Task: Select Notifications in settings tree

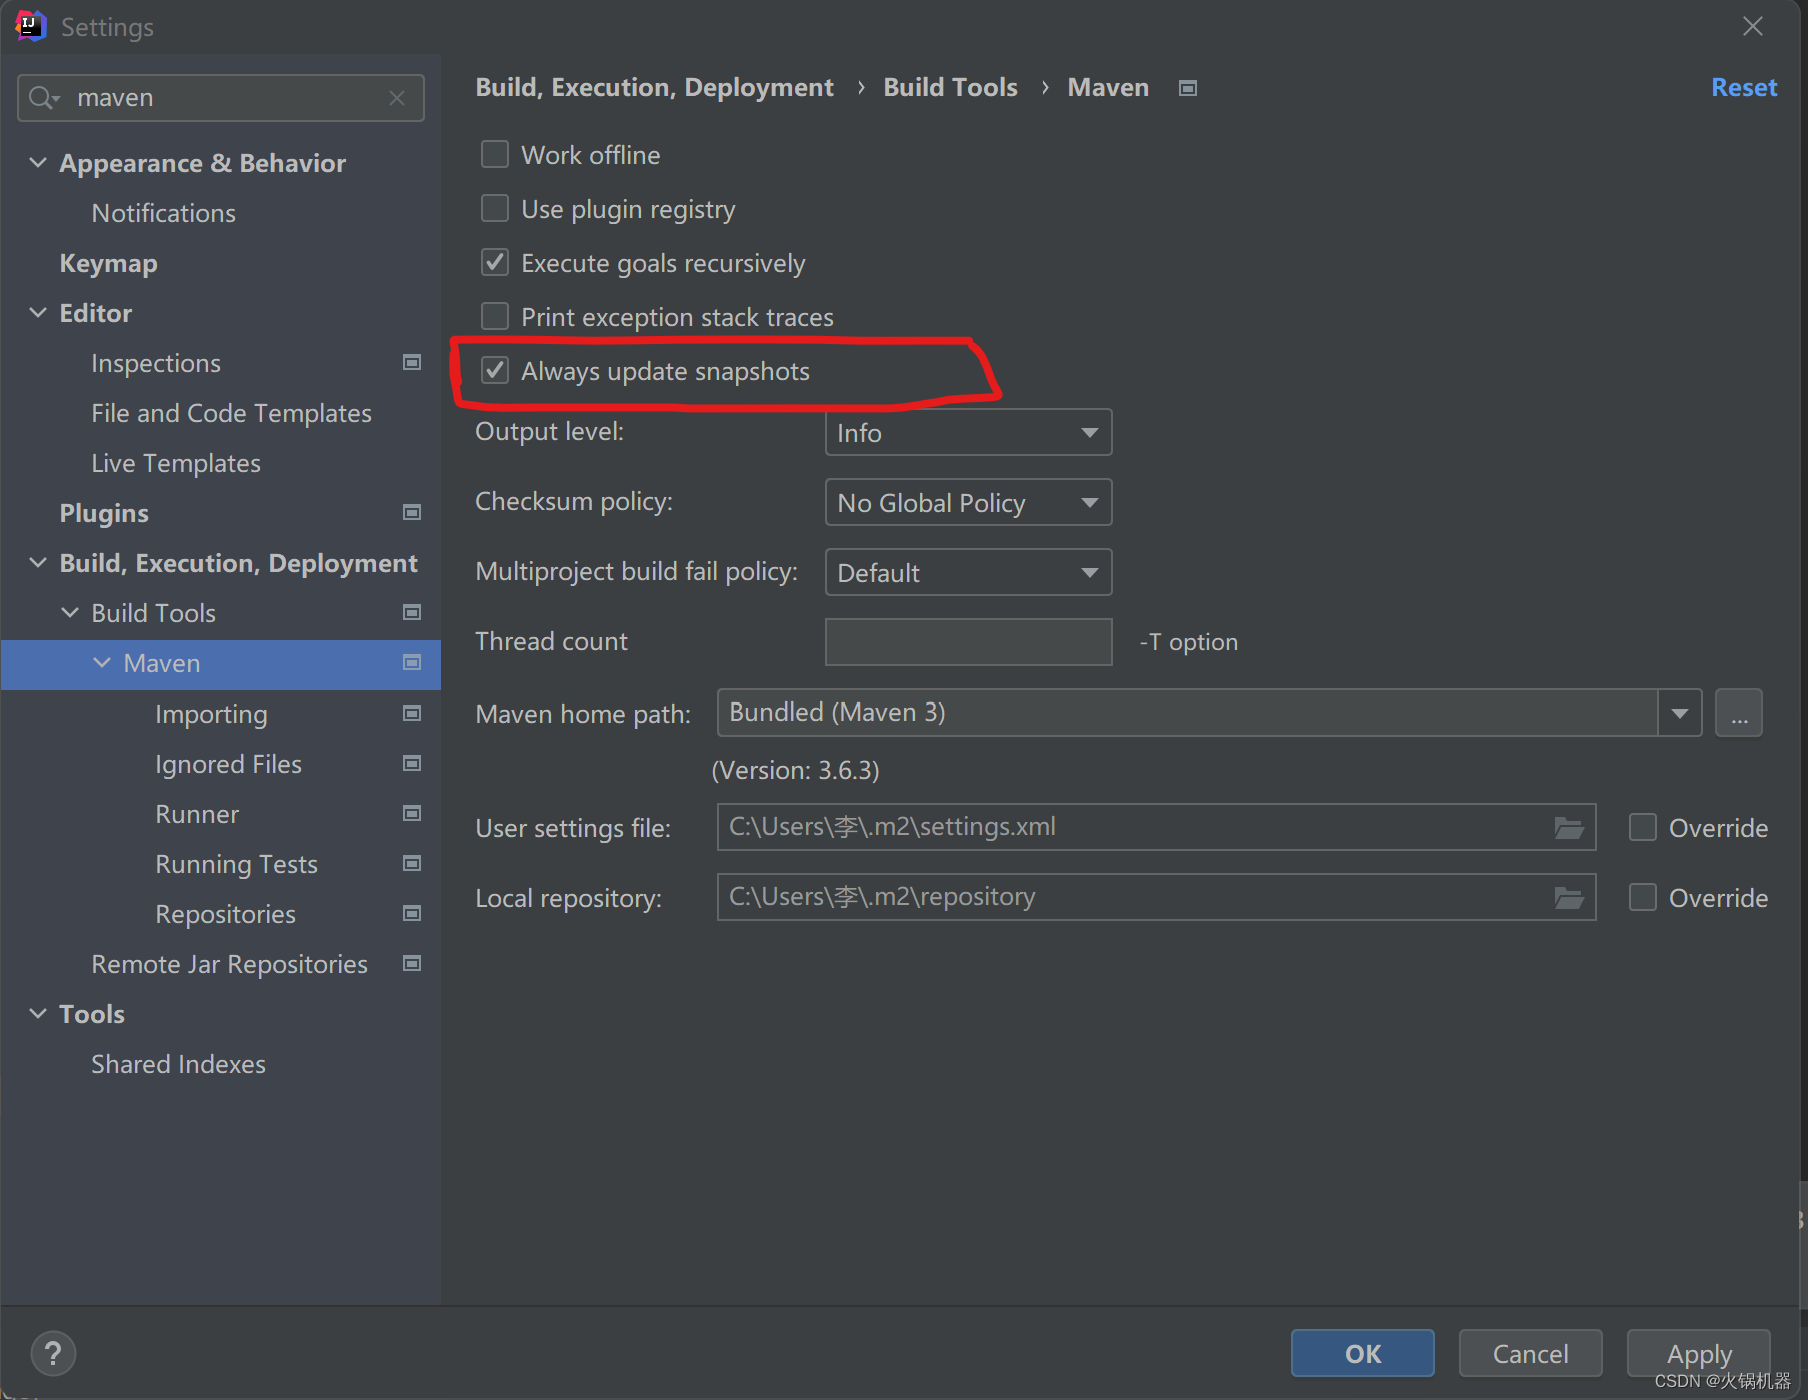Action: (163, 213)
